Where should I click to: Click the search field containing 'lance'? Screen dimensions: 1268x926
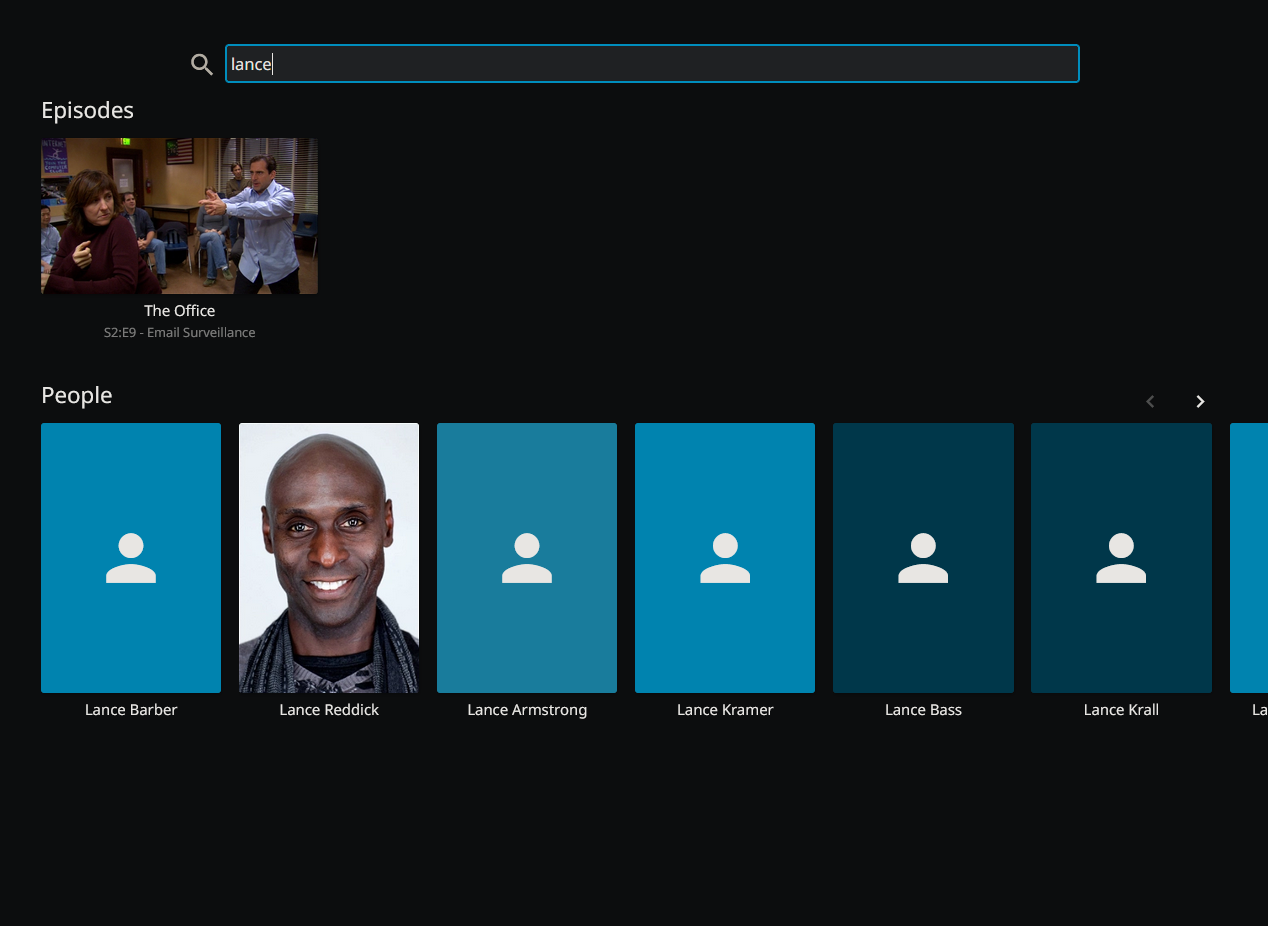pos(652,64)
